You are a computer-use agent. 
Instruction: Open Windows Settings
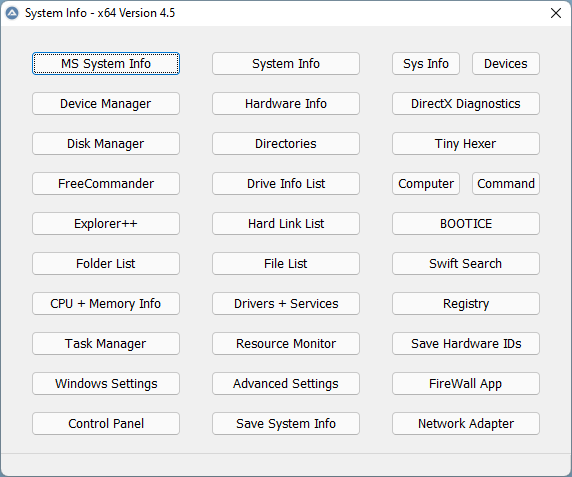[x=106, y=384]
